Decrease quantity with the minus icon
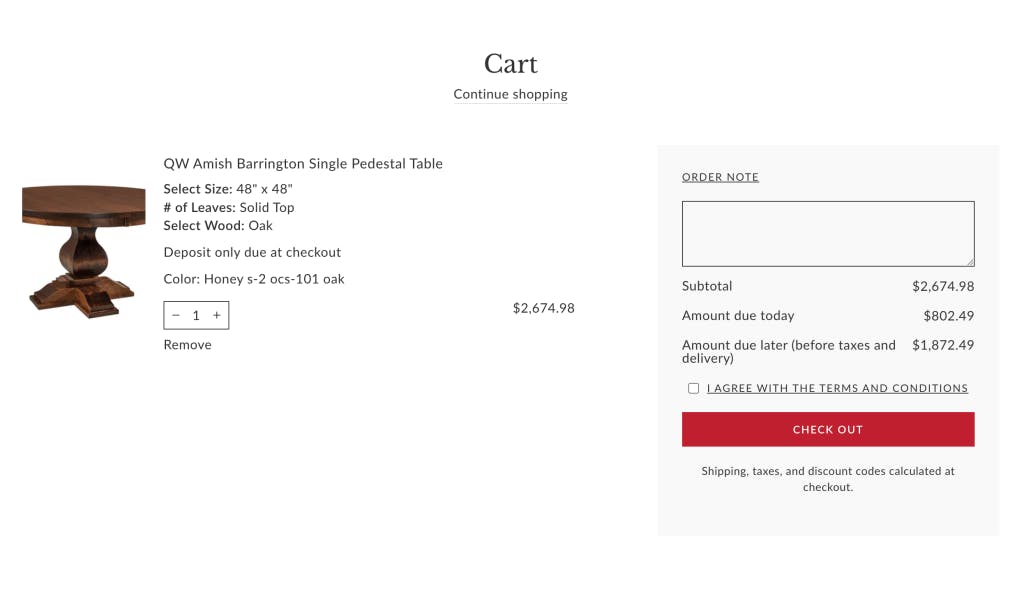1024x590 pixels. (176, 316)
